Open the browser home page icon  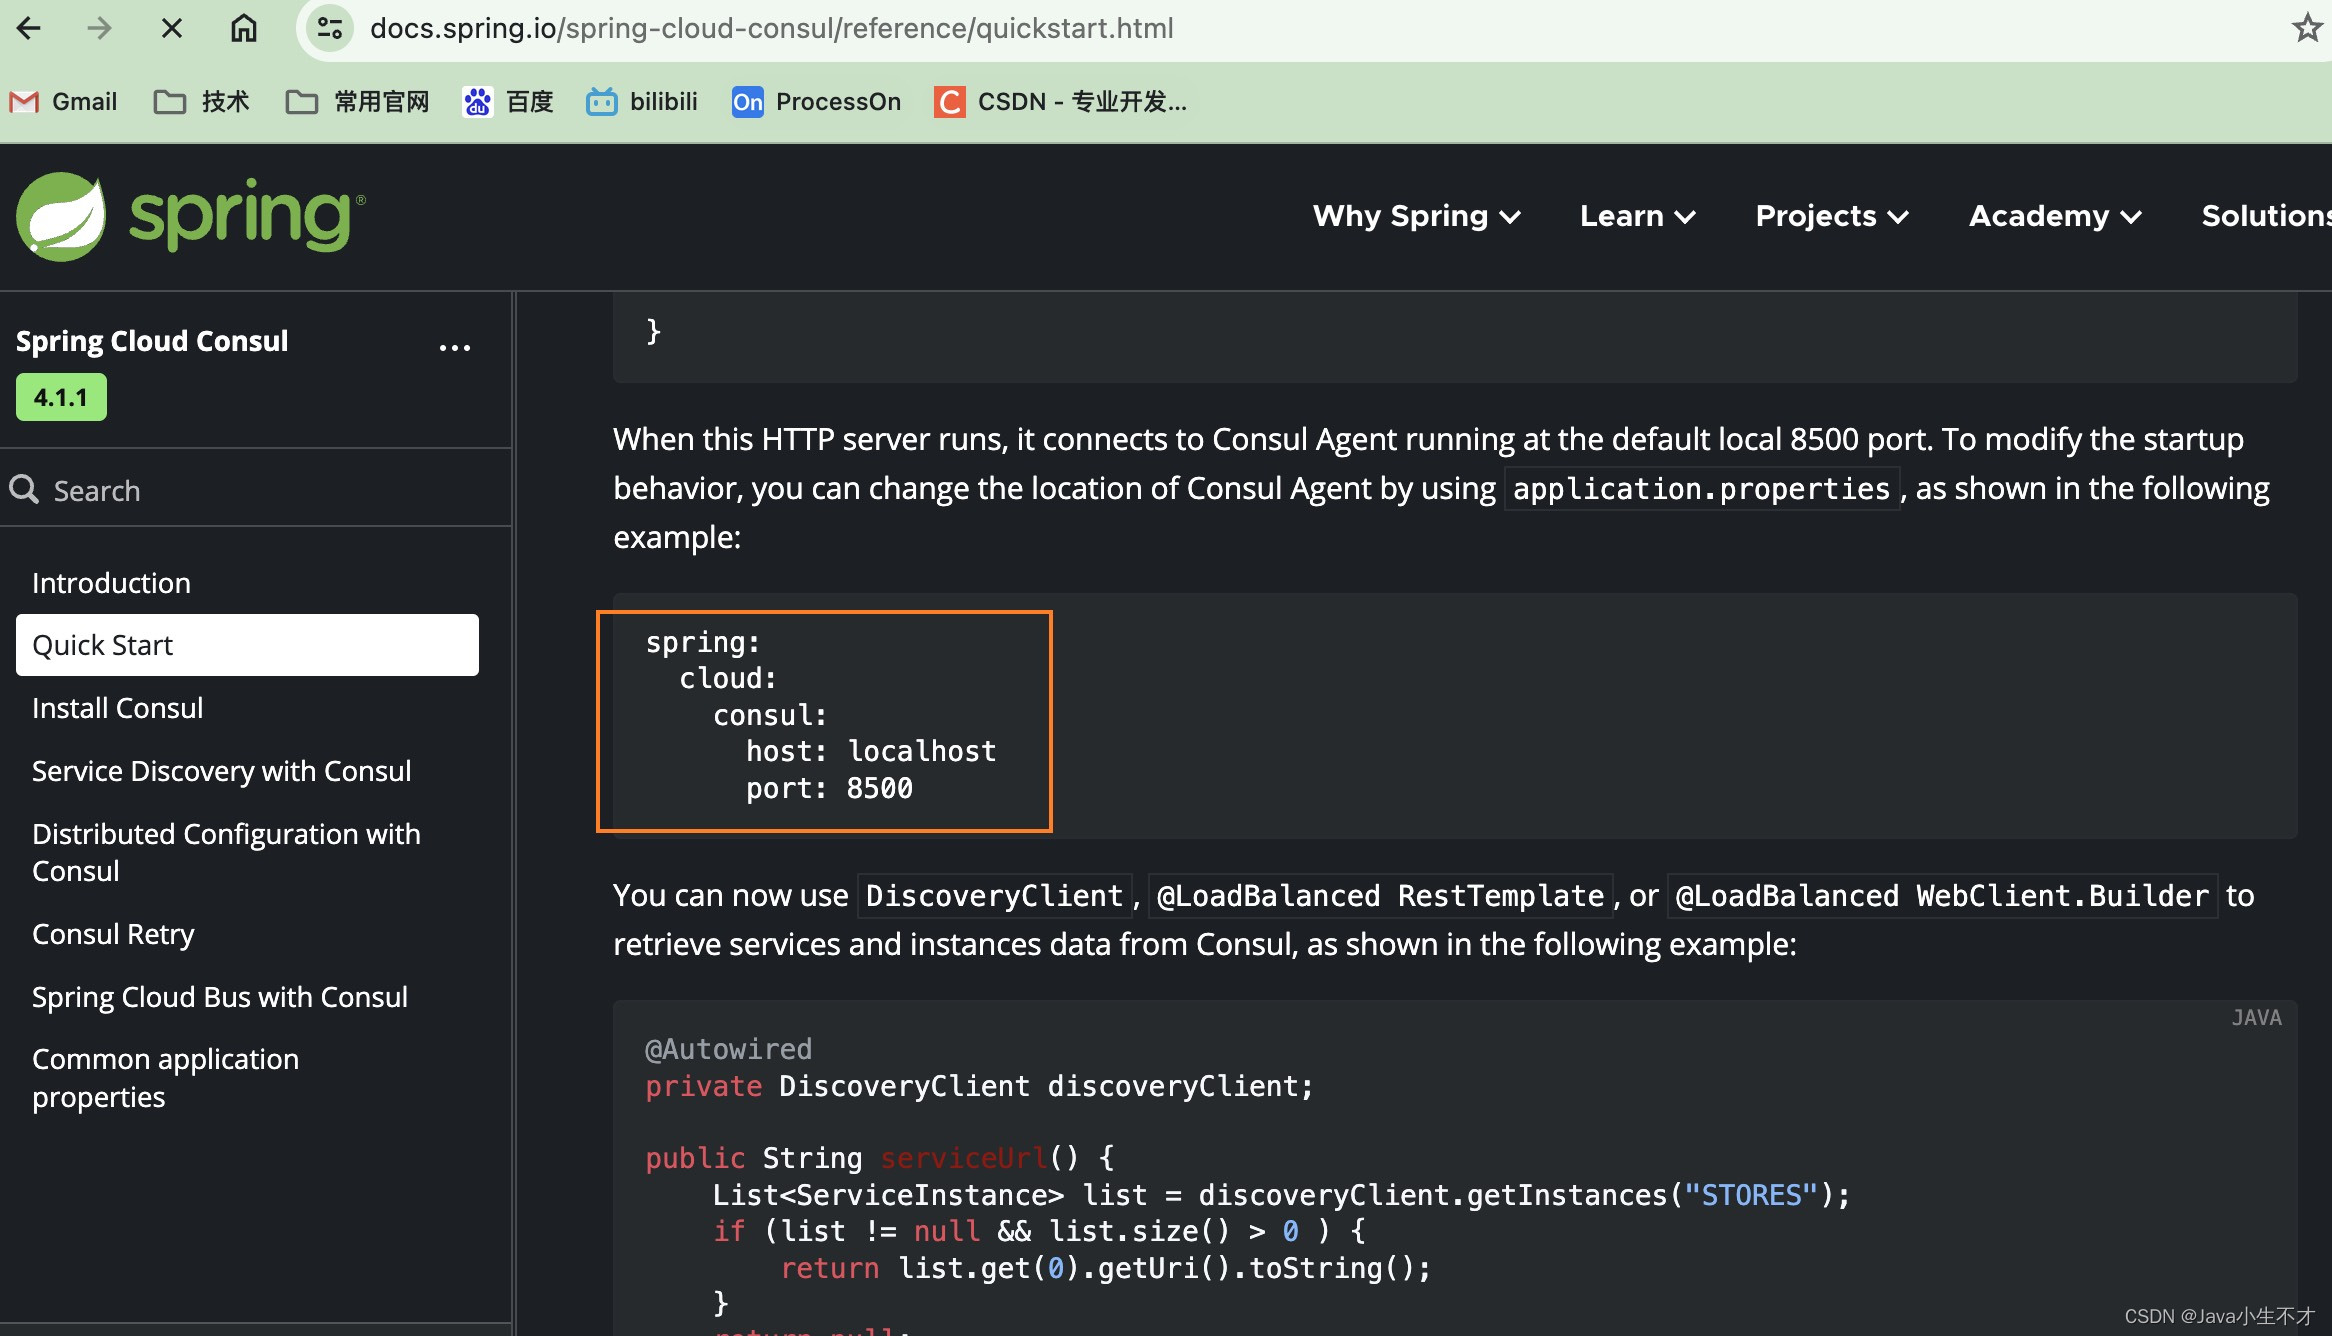coord(243,28)
